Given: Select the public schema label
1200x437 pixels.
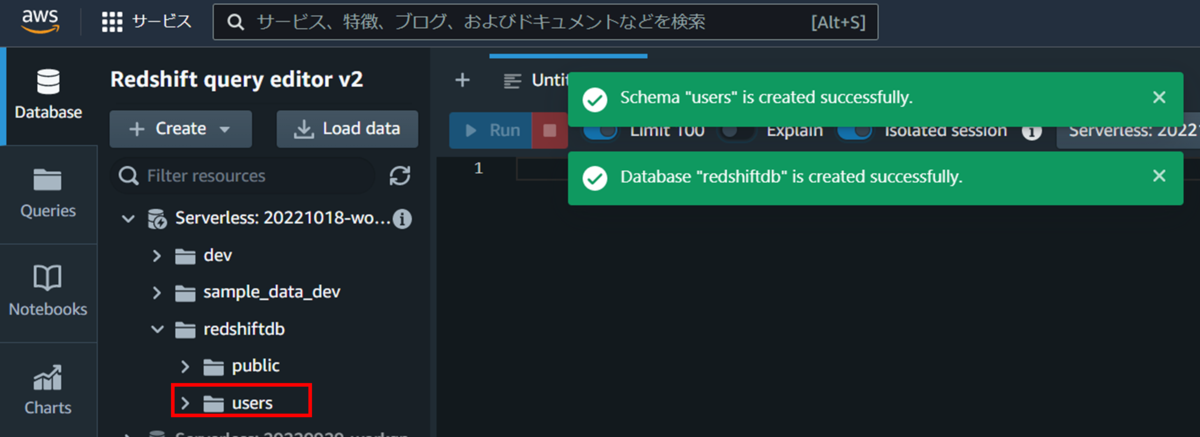Looking at the screenshot, I should 256,366.
